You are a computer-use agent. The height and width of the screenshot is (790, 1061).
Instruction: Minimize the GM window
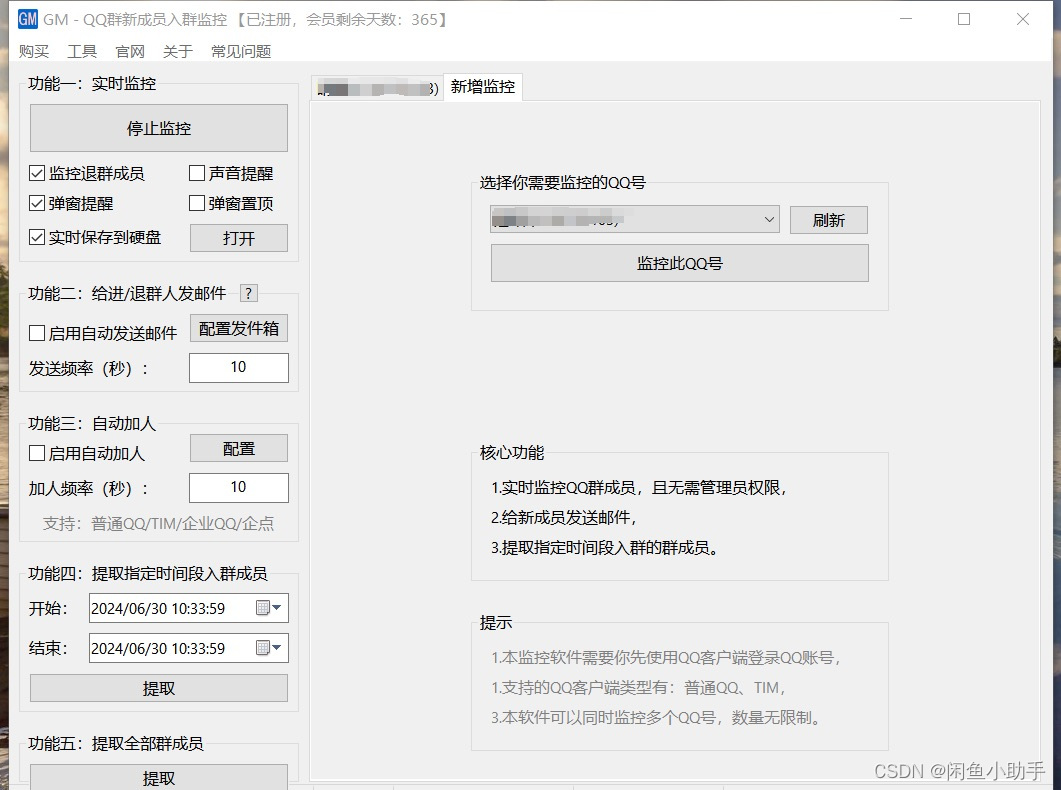point(906,19)
